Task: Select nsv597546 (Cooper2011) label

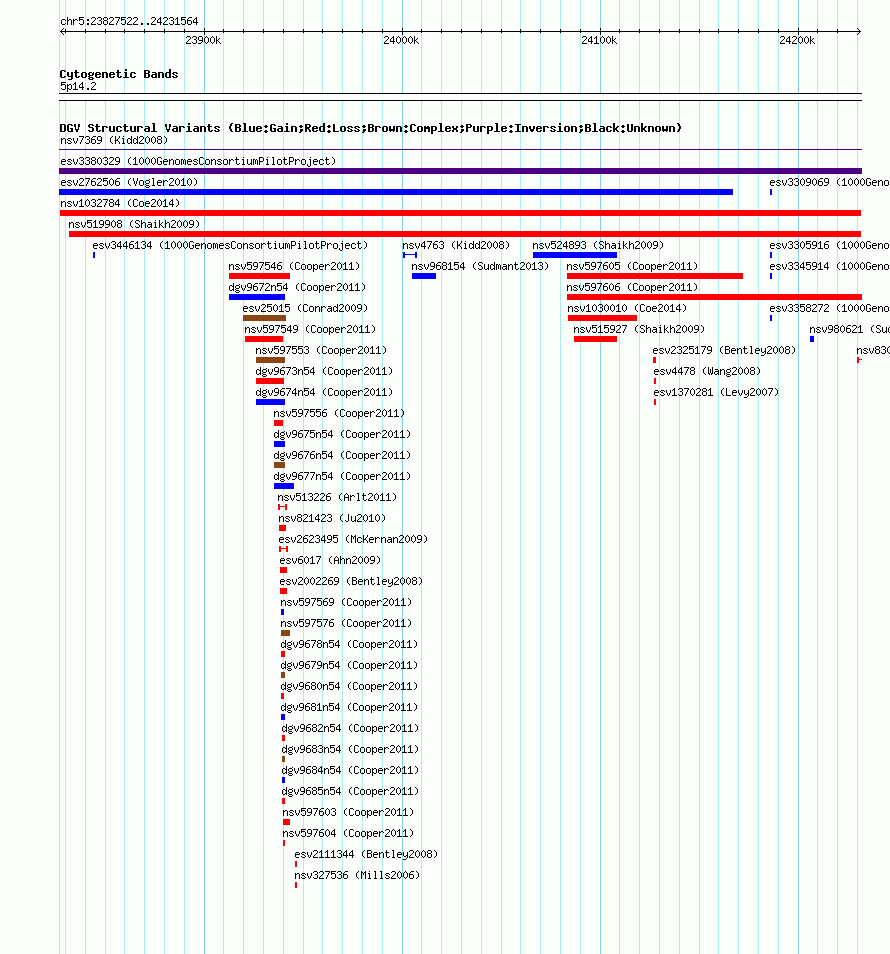Action: click(294, 266)
